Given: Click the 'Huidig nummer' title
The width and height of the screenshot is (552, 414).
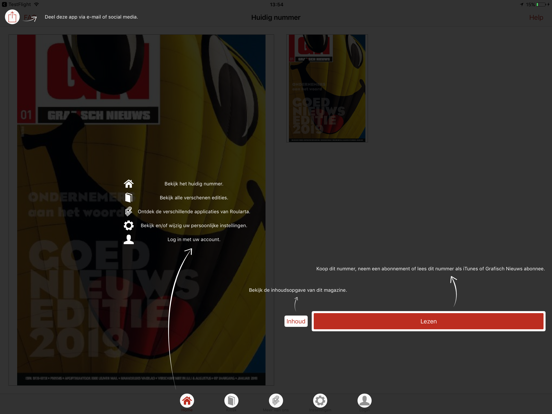Looking at the screenshot, I should 276,18.
